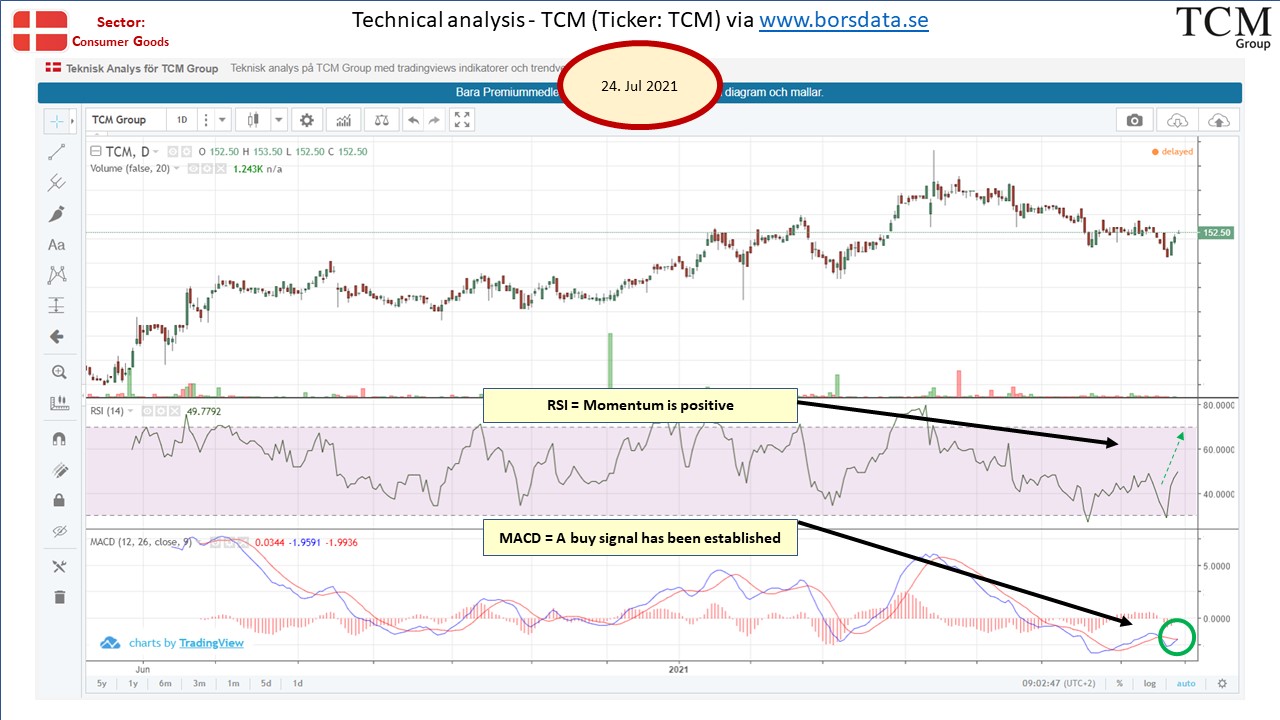Select the crosshair cursor tool
The width and height of the screenshot is (1280, 720).
57,121
